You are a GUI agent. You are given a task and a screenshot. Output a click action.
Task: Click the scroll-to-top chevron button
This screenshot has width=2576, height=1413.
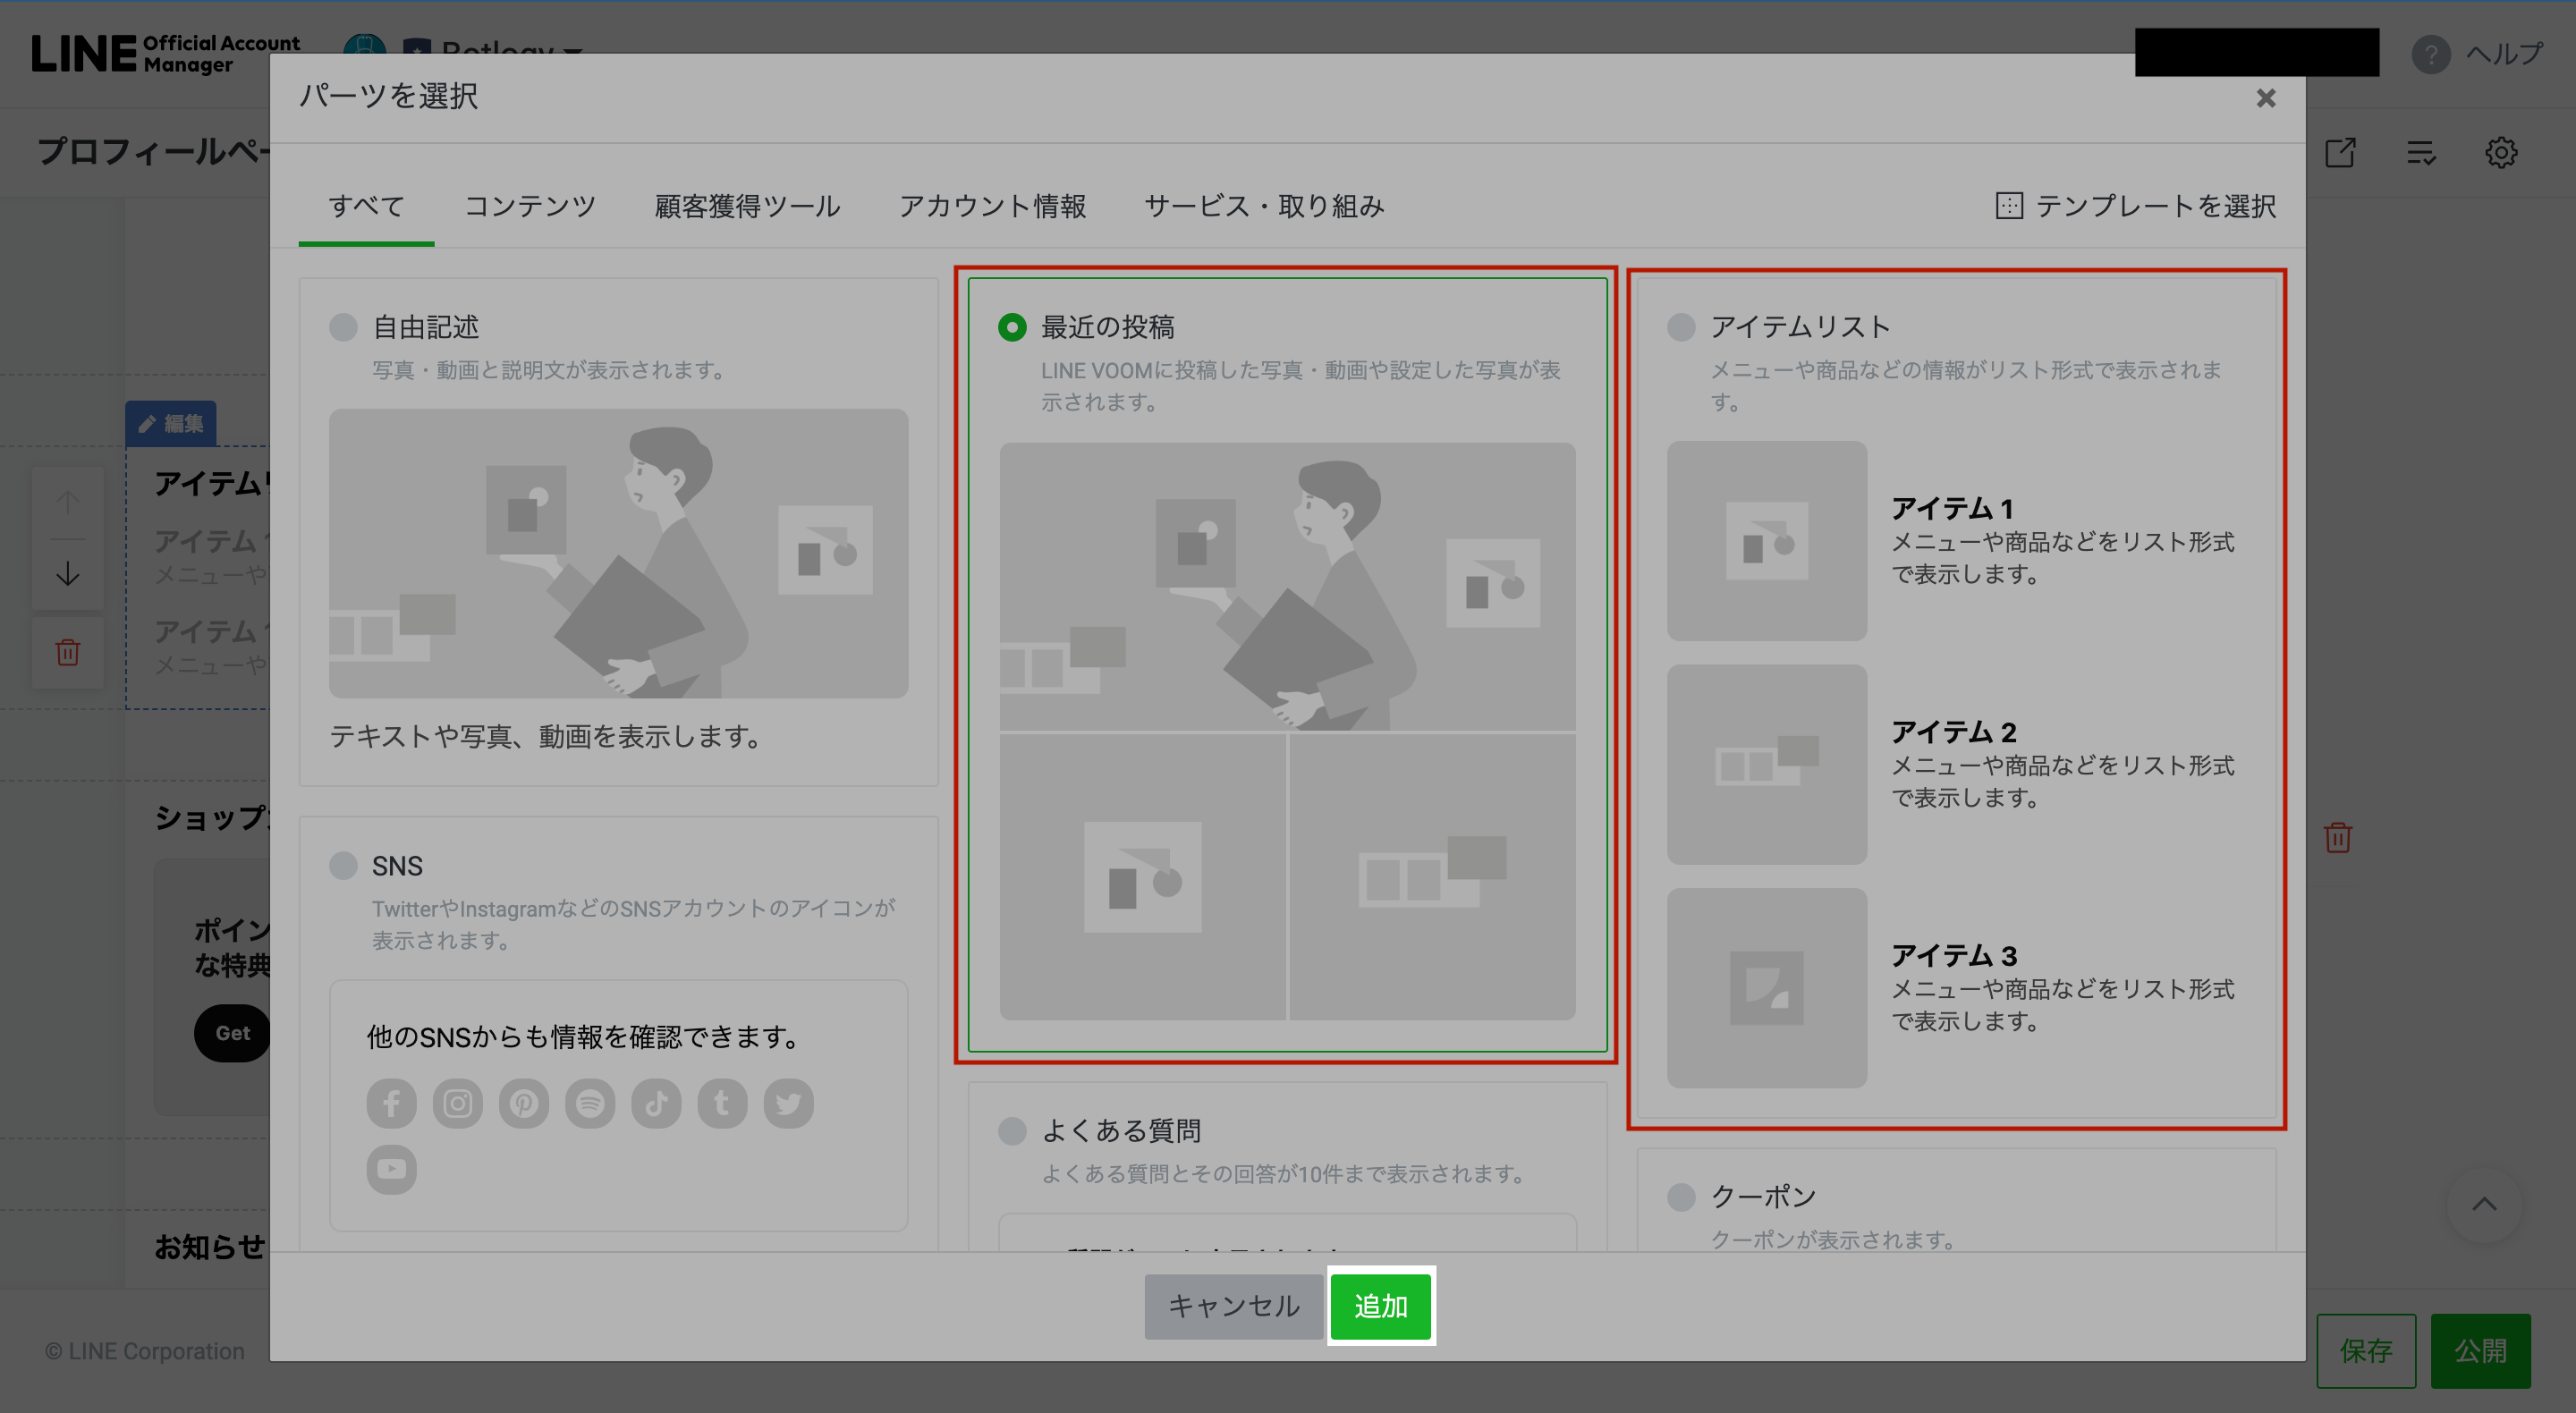(x=2483, y=1204)
